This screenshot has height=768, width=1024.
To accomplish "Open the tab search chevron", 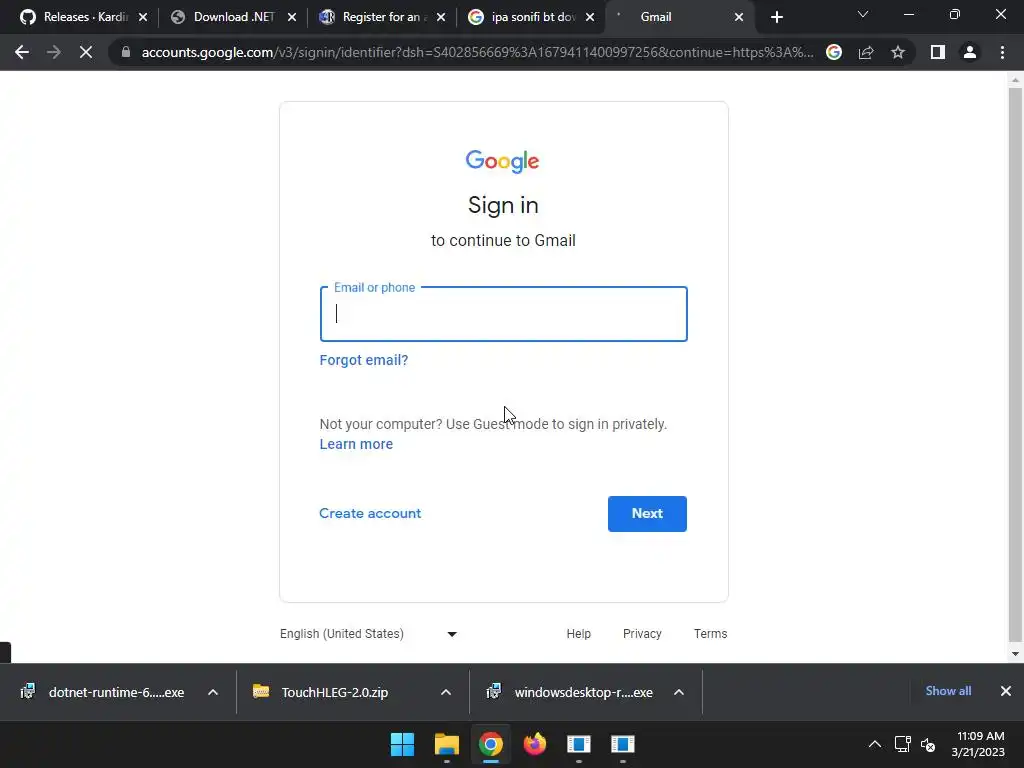I will [x=863, y=14].
